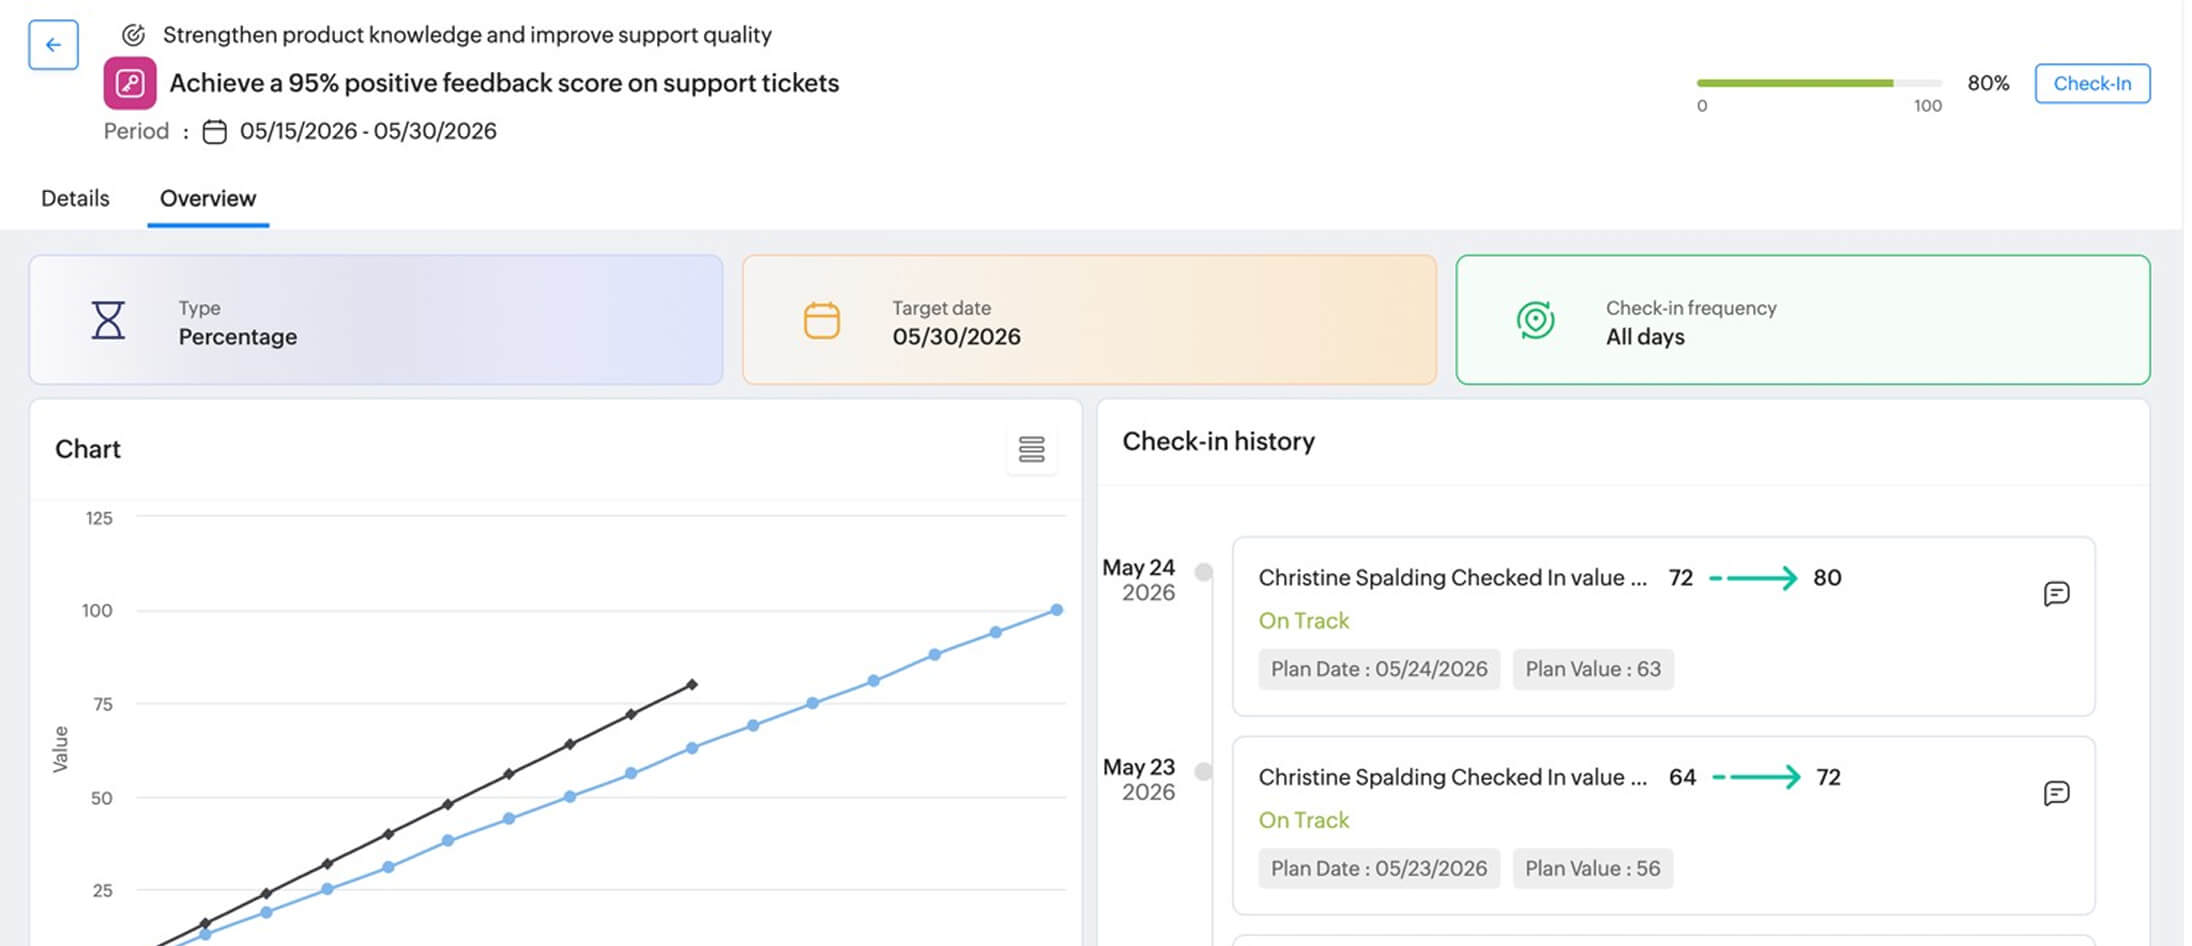Open the chart hamburger menu

(1031, 450)
